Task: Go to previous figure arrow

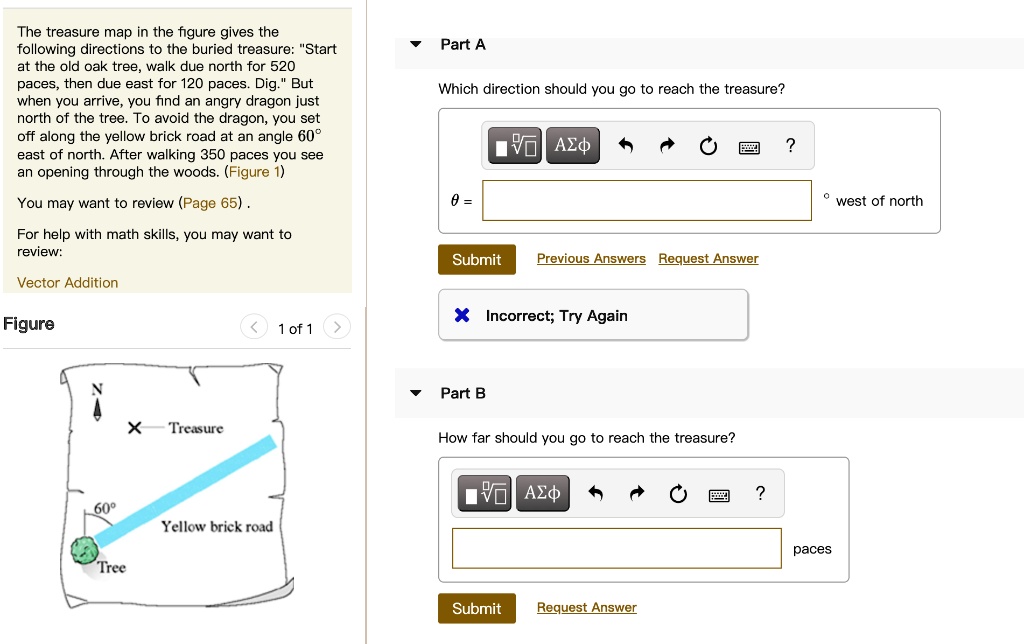Action: point(254,328)
